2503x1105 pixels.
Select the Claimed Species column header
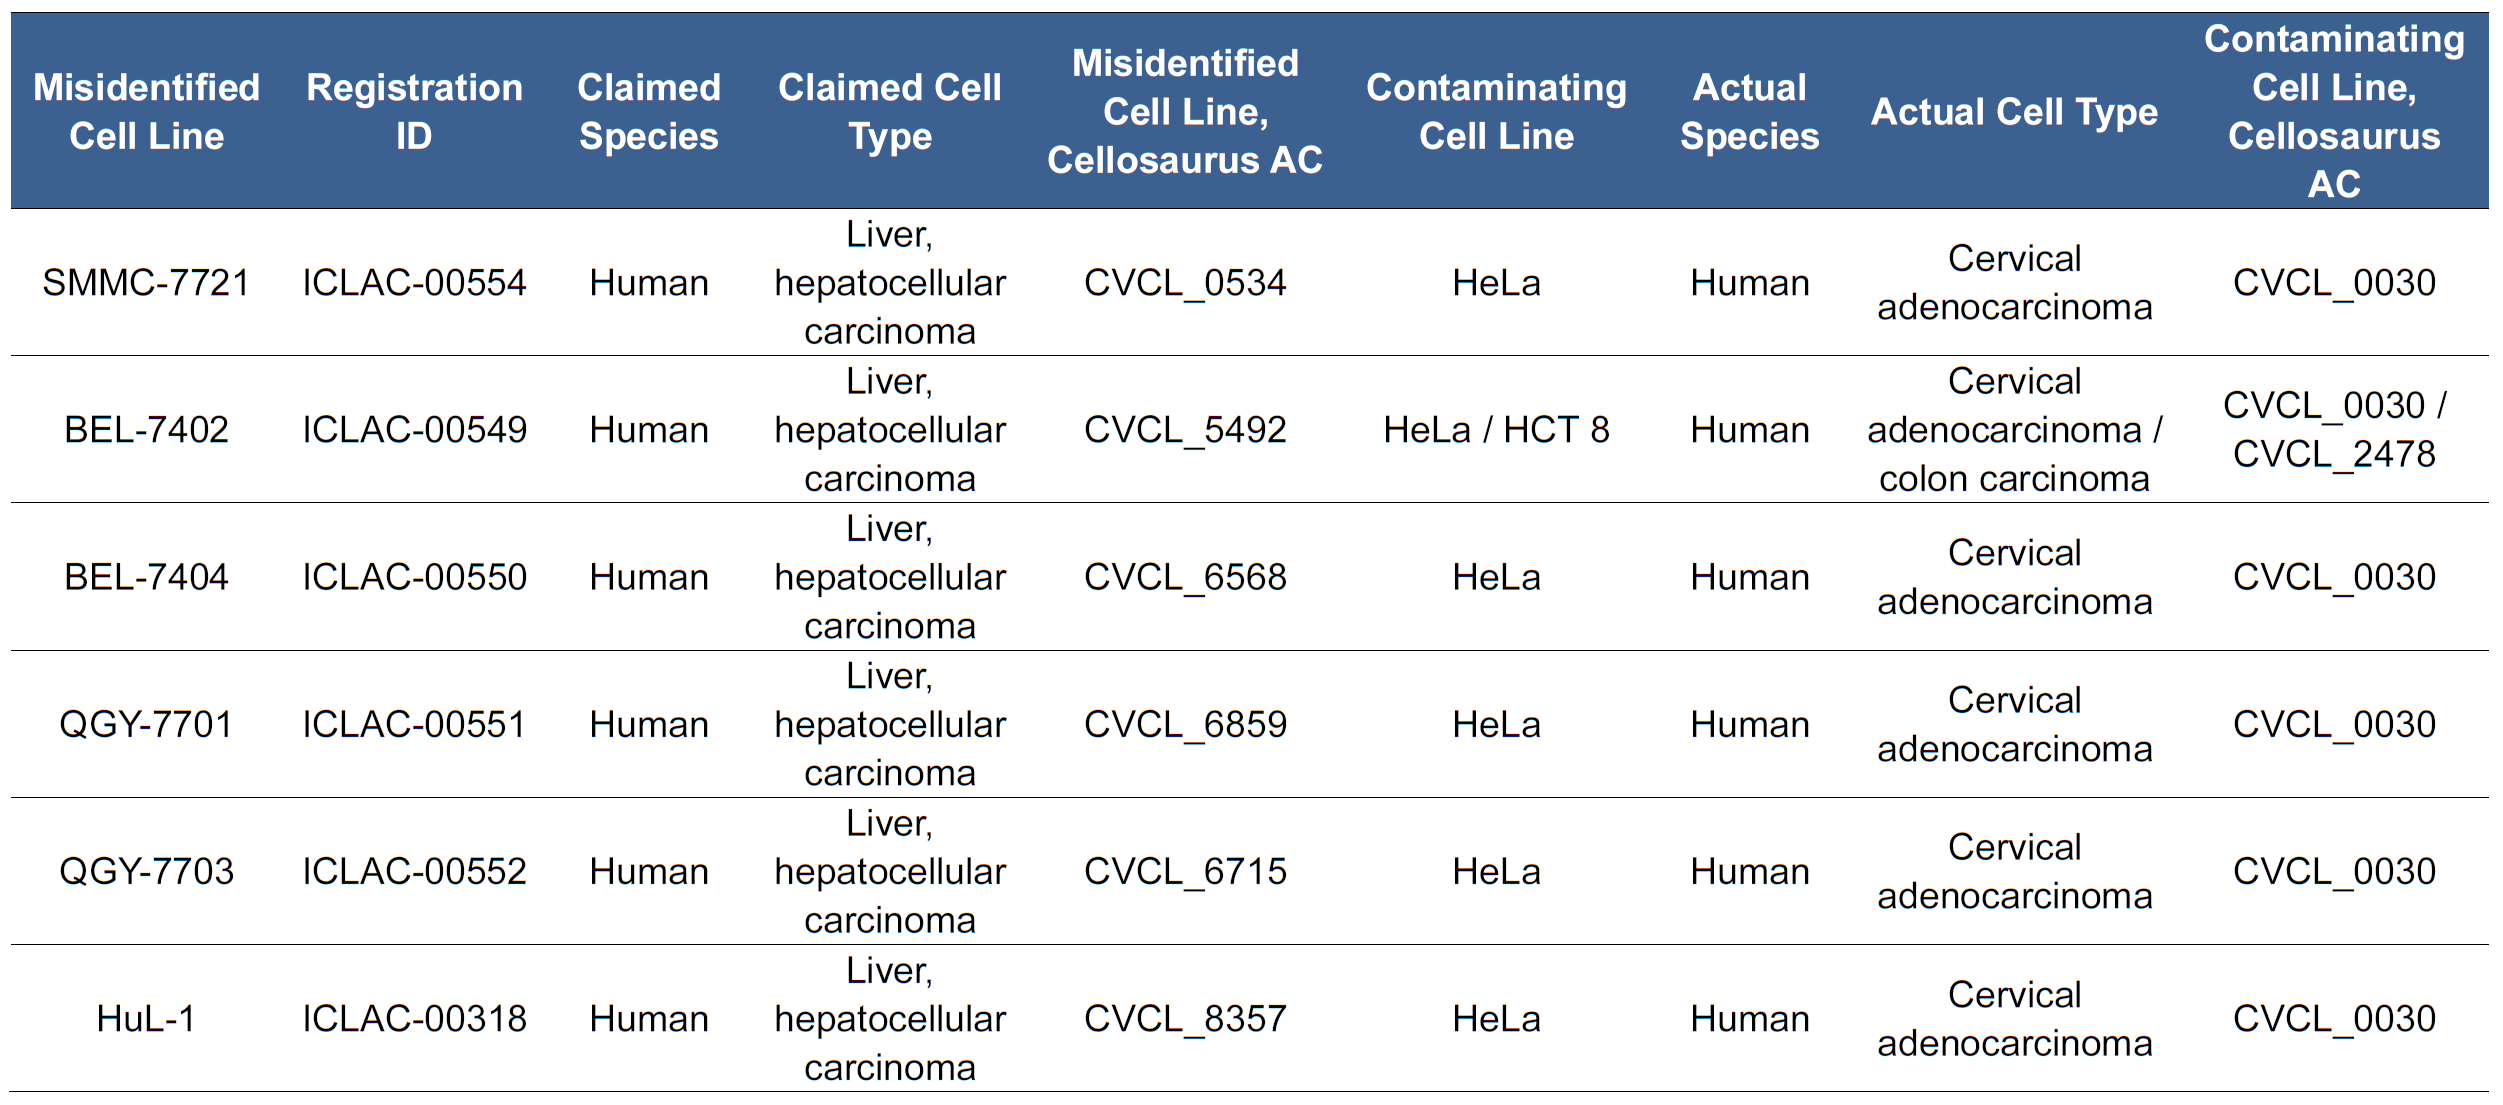tap(649, 111)
